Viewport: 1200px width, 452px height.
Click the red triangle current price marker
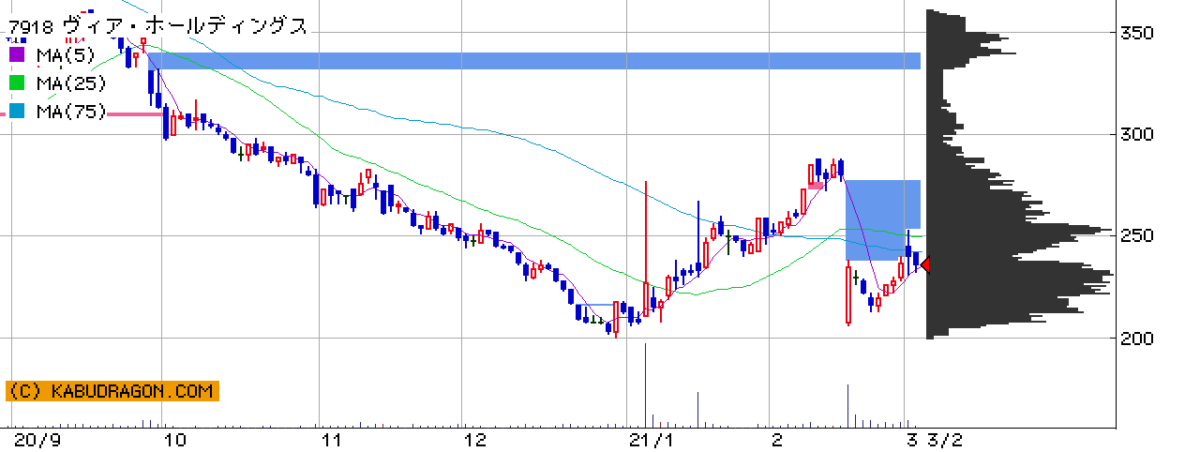coord(925,265)
